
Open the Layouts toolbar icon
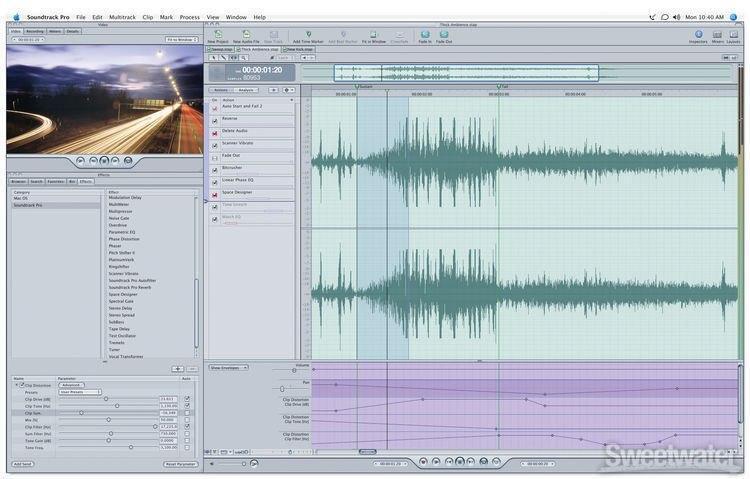(x=734, y=36)
